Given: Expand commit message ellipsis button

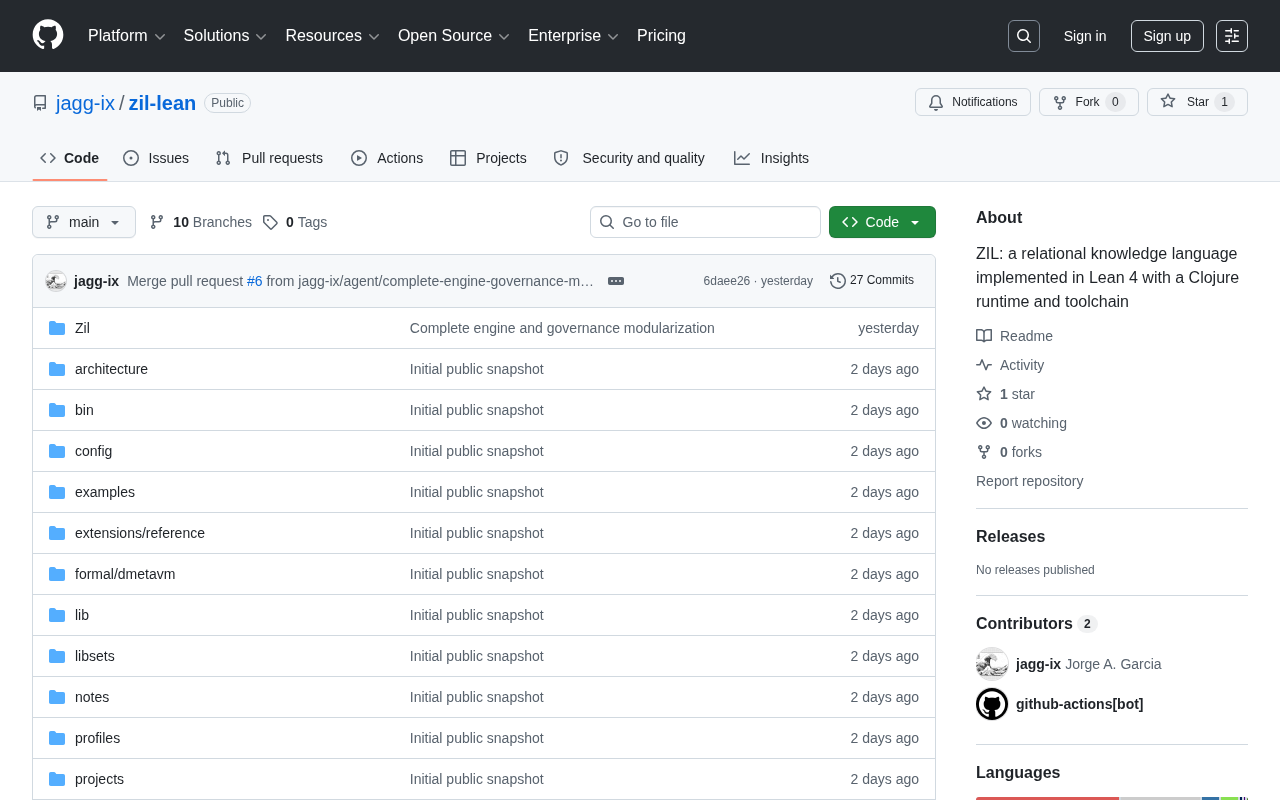Looking at the screenshot, I should tap(616, 281).
